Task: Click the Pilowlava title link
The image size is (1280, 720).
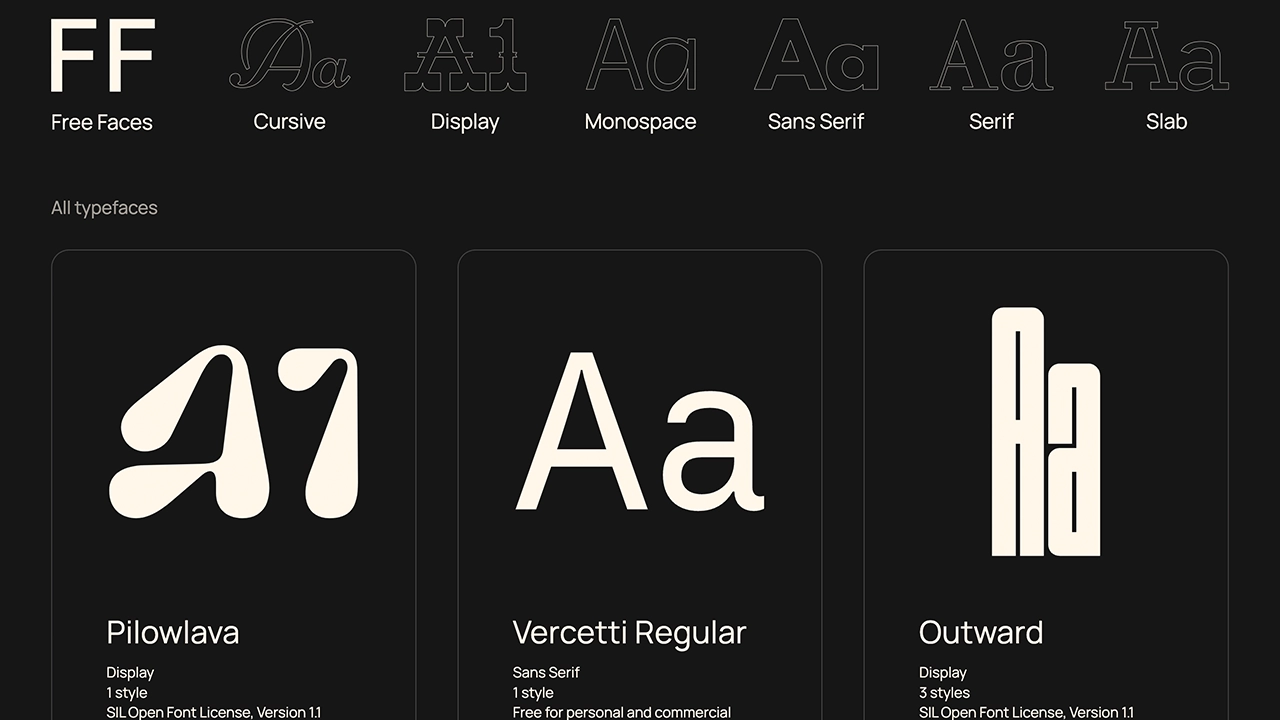Action: (173, 632)
